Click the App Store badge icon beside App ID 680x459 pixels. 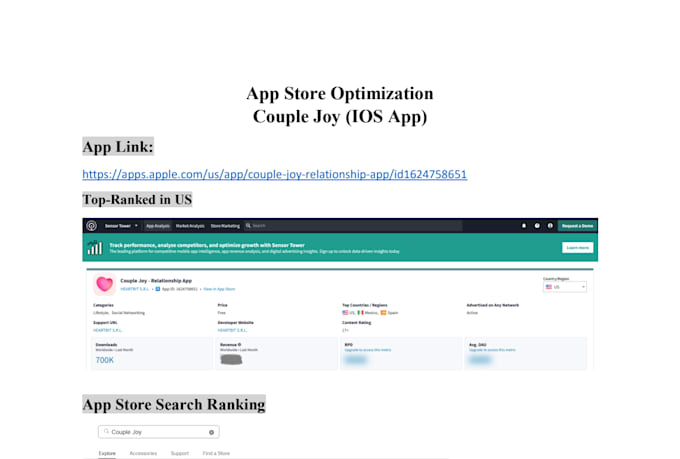[158, 289]
